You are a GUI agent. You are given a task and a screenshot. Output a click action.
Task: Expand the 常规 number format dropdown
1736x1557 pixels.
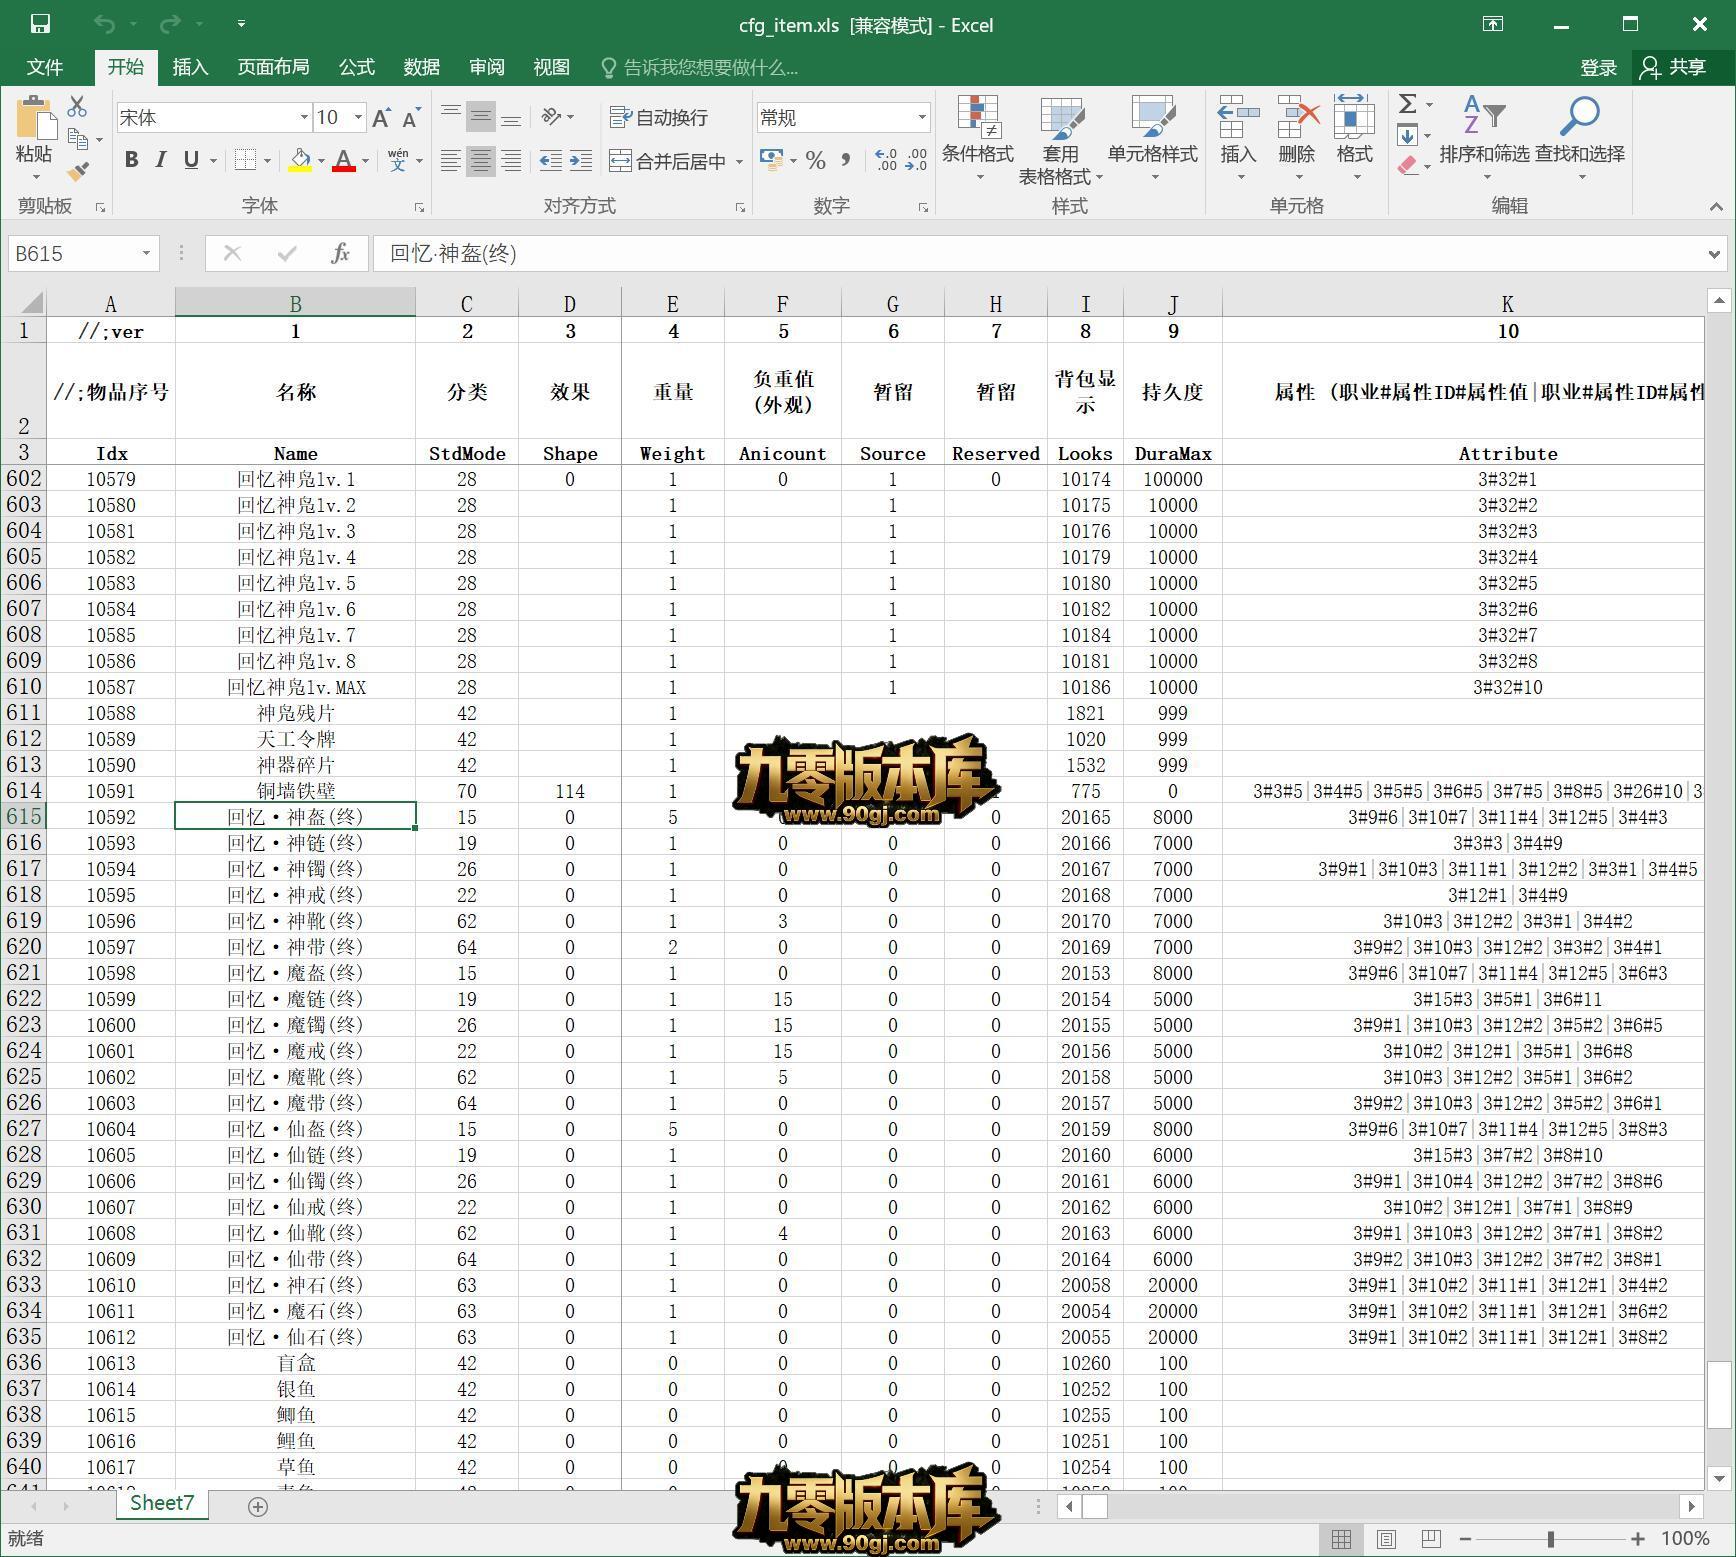pos(921,118)
